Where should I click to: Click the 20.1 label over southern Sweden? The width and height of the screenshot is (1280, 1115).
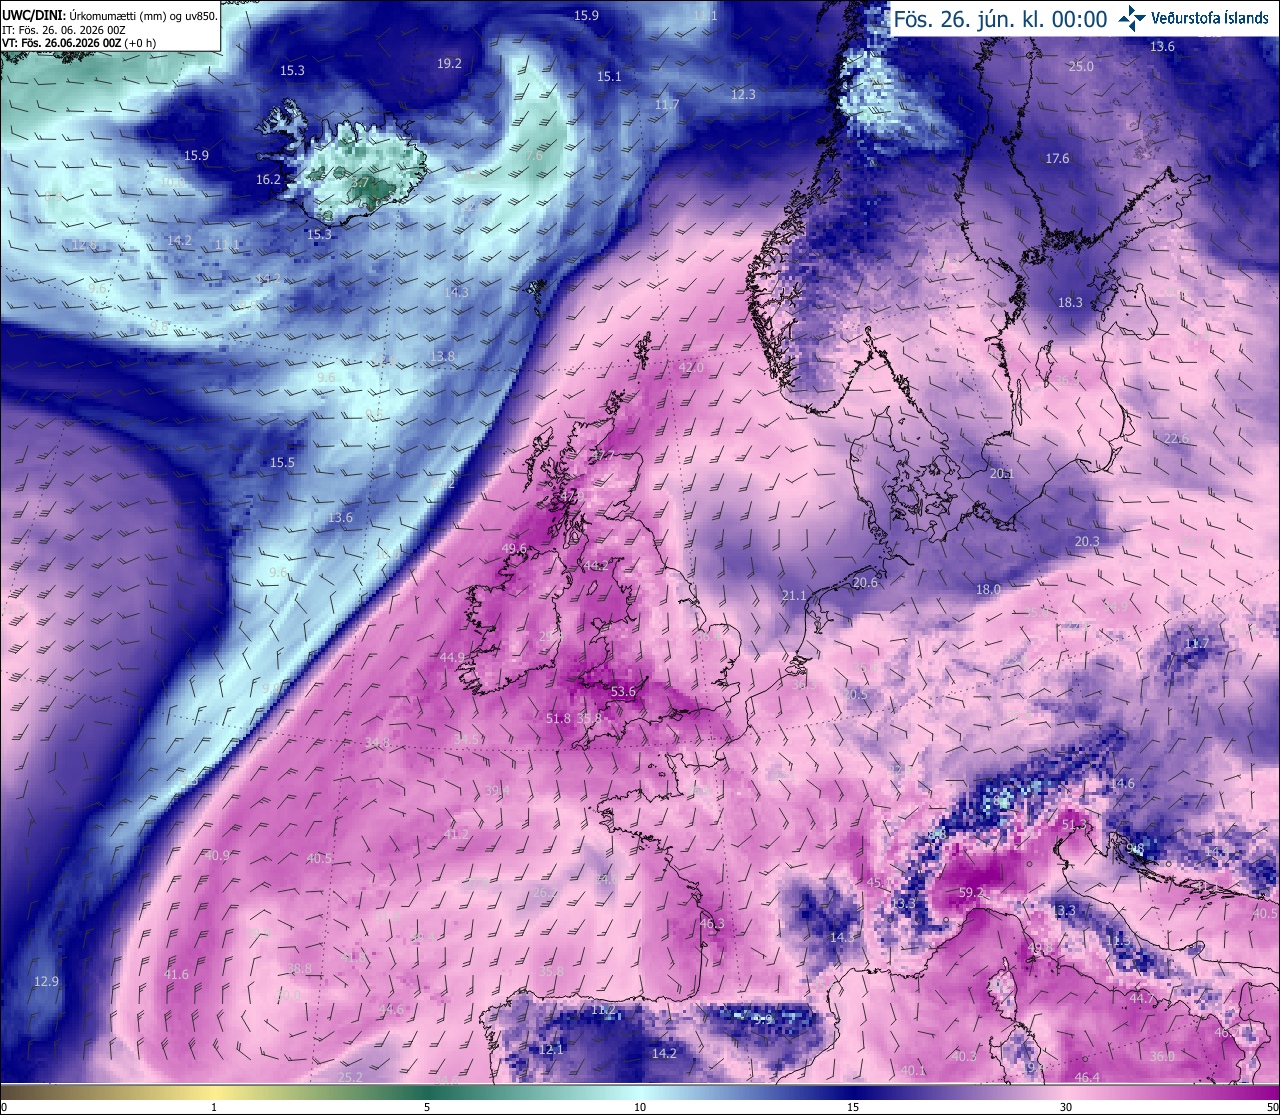[1001, 474]
